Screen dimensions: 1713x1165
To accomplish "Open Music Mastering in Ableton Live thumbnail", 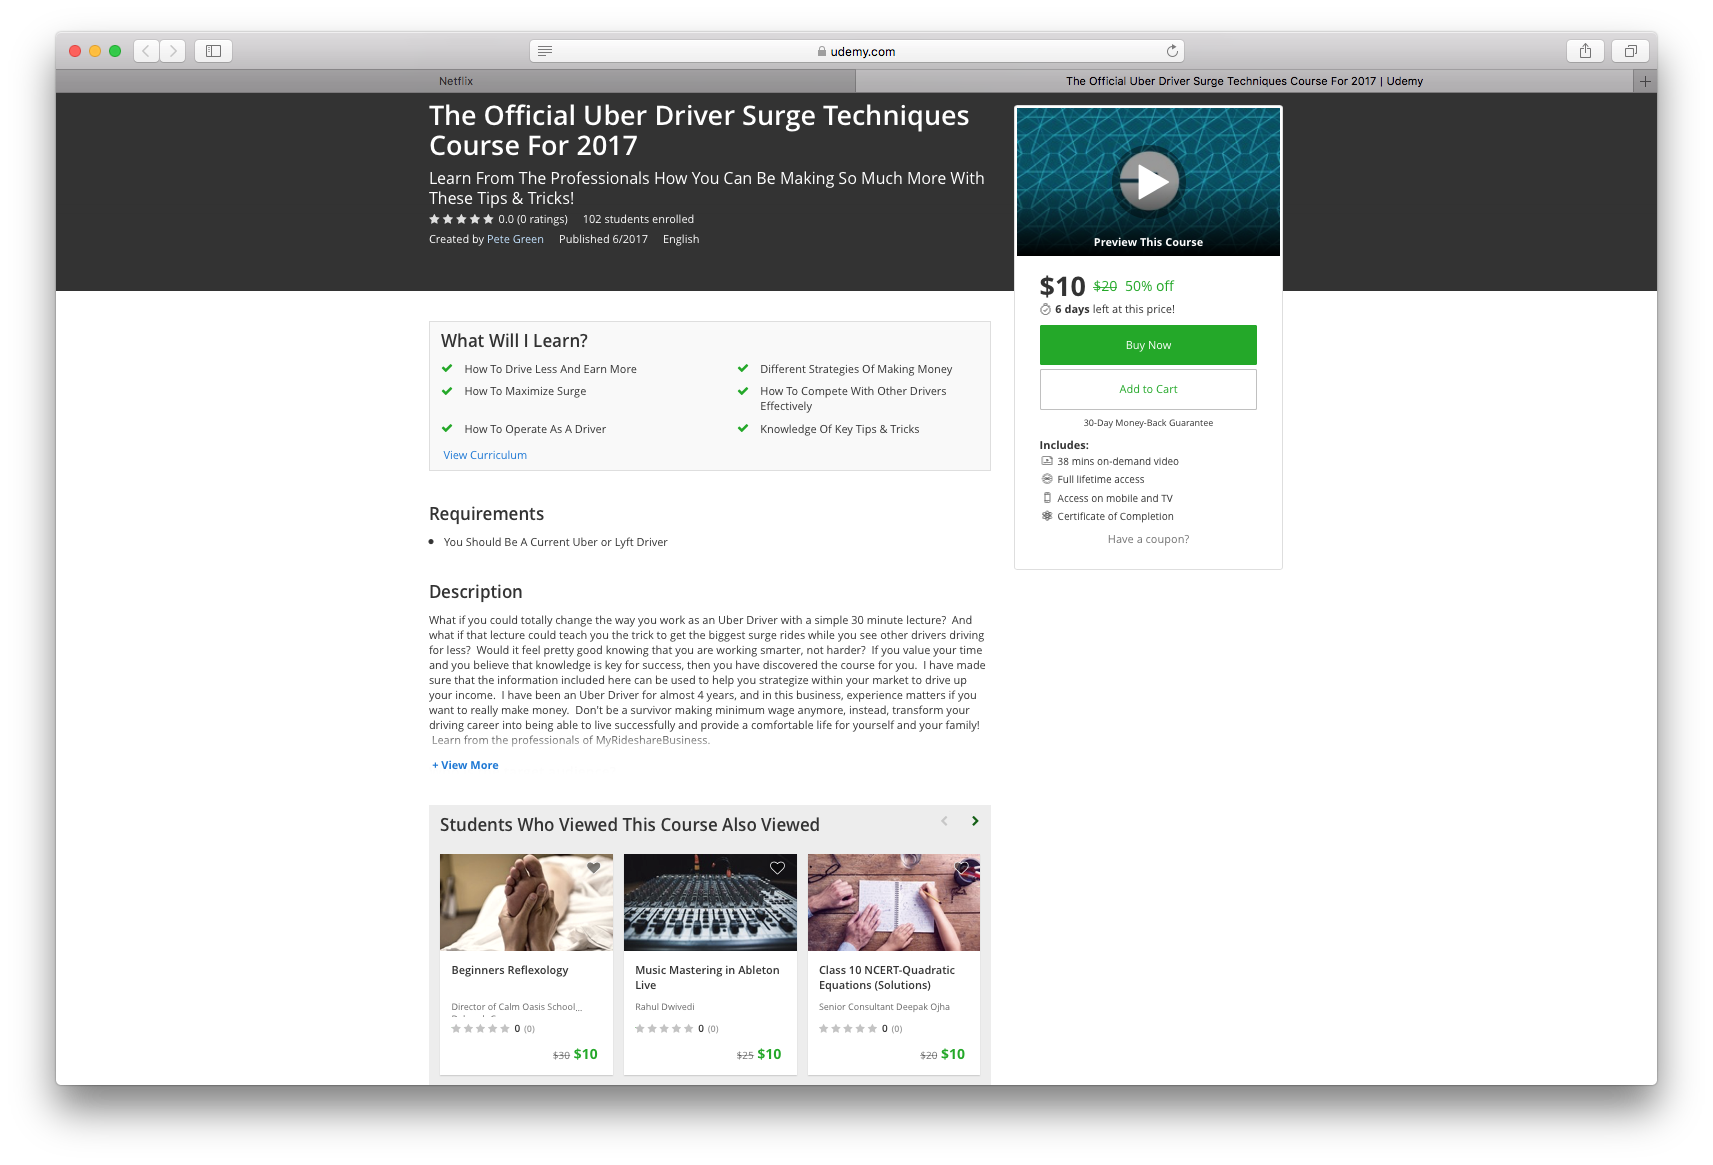I will [710, 902].
